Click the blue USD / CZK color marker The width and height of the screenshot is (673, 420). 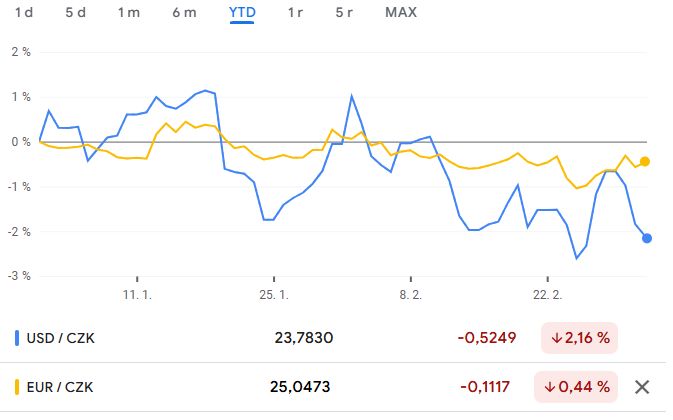pos(17,338)
